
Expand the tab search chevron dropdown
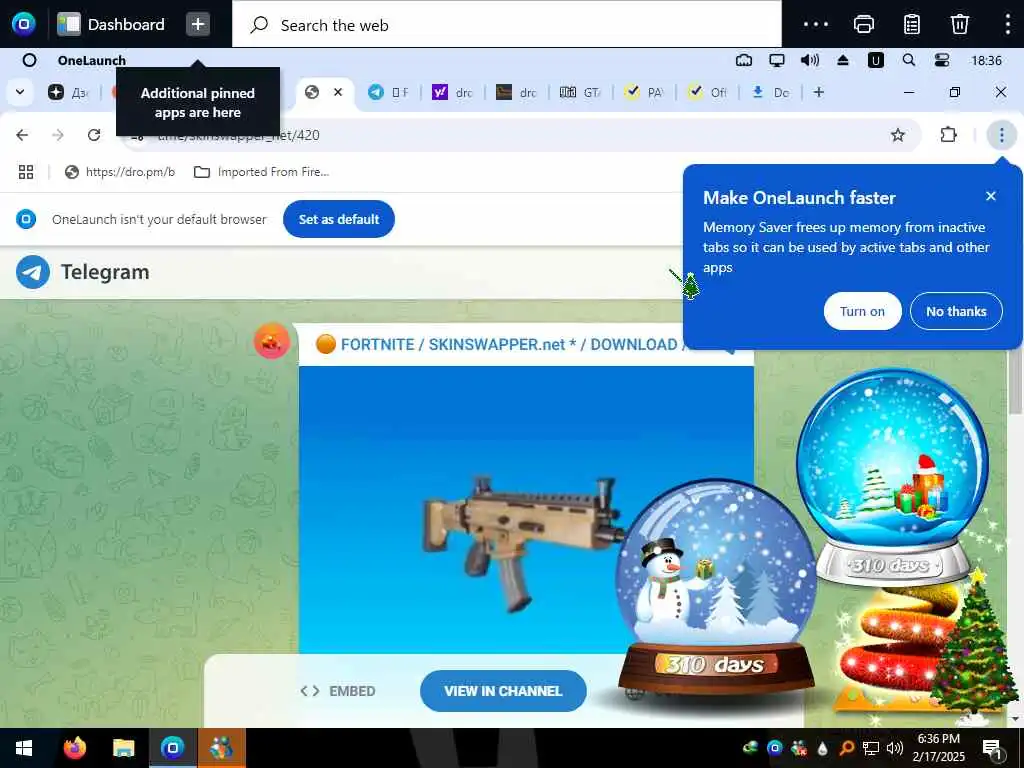pos(20,92)
